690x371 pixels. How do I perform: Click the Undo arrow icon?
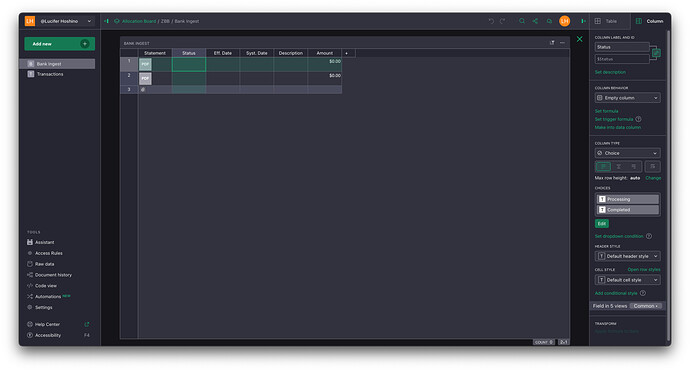click(491, 21)
